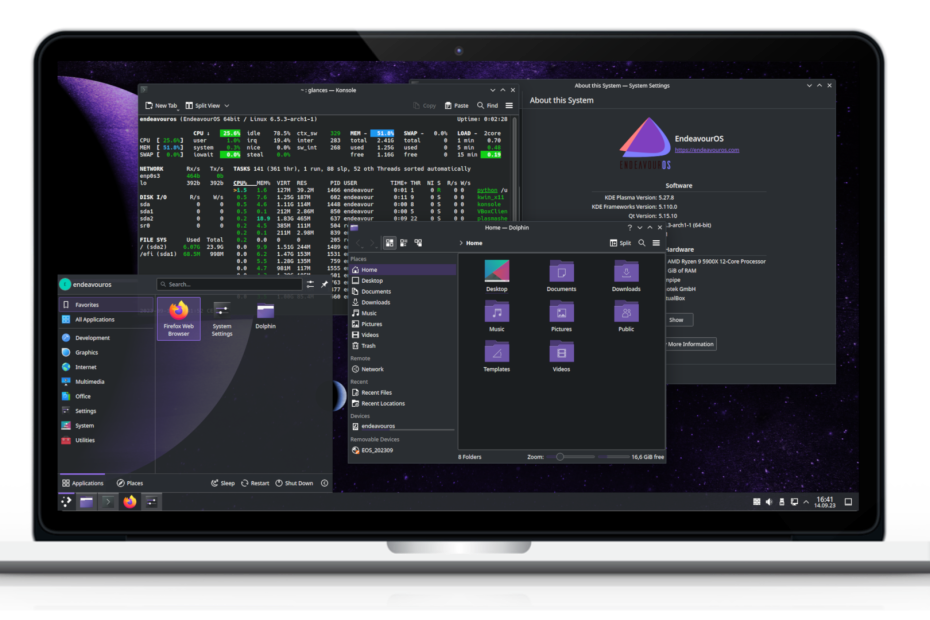Switch to Places tab in launcher
Screen dimensions: 930x620
[130, 483]
